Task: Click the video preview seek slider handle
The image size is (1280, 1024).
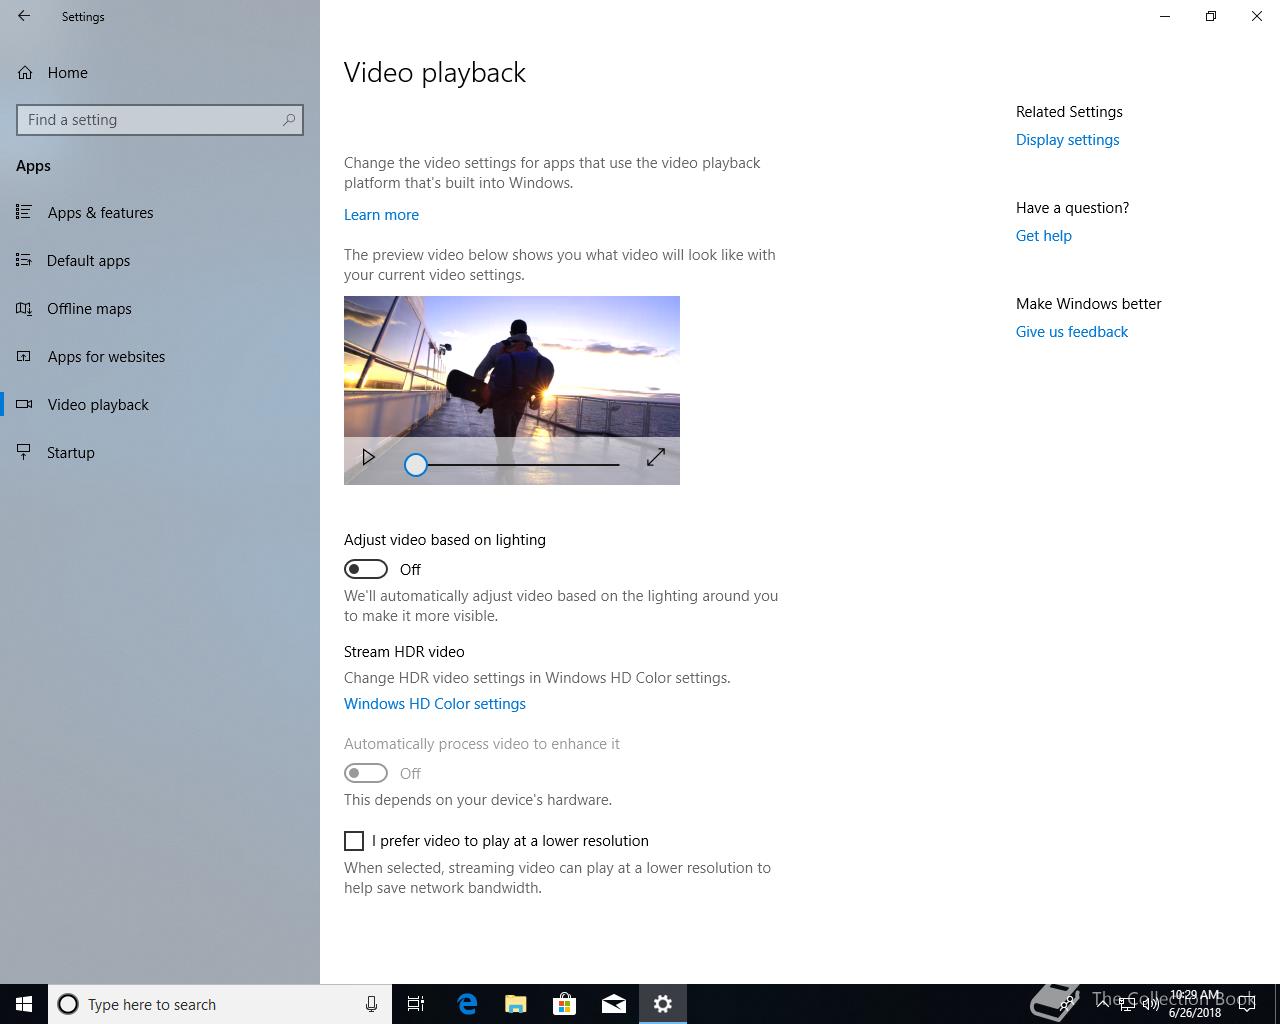Action: (x=416, y=465)
